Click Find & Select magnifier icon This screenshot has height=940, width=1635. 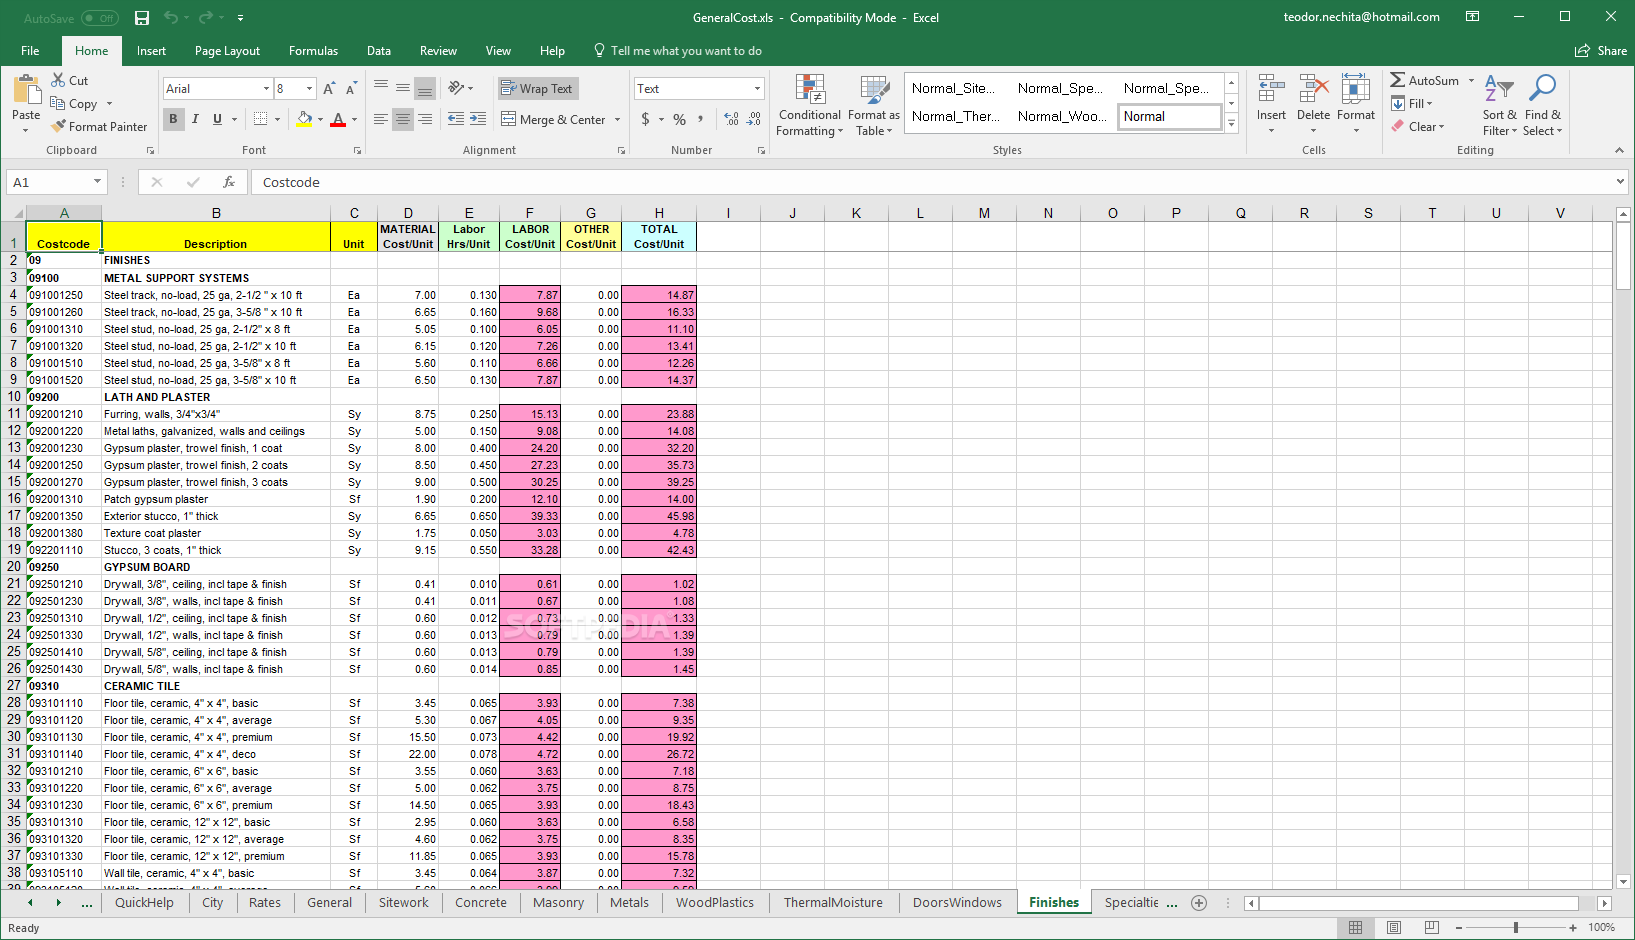[1542, 88]
